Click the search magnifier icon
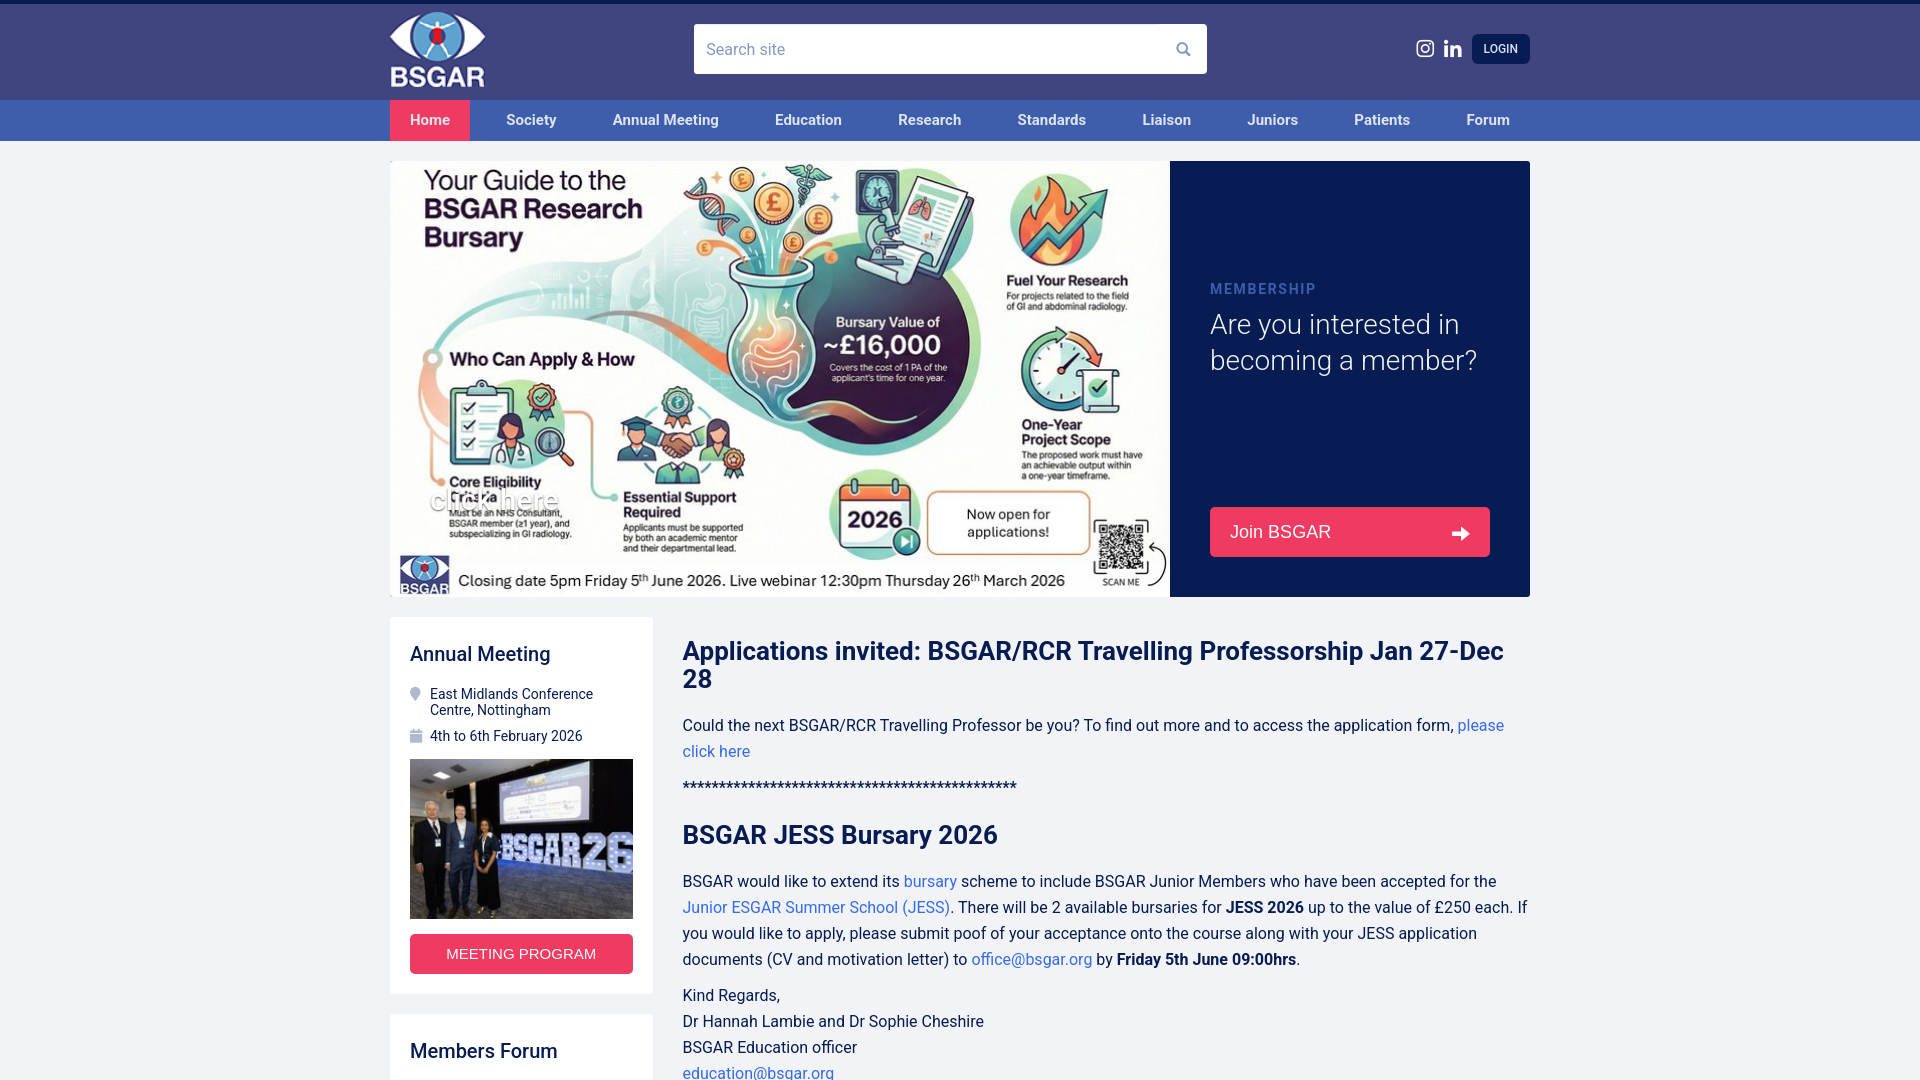This screenshot has width=1920, height=1080. [1183, 49]
